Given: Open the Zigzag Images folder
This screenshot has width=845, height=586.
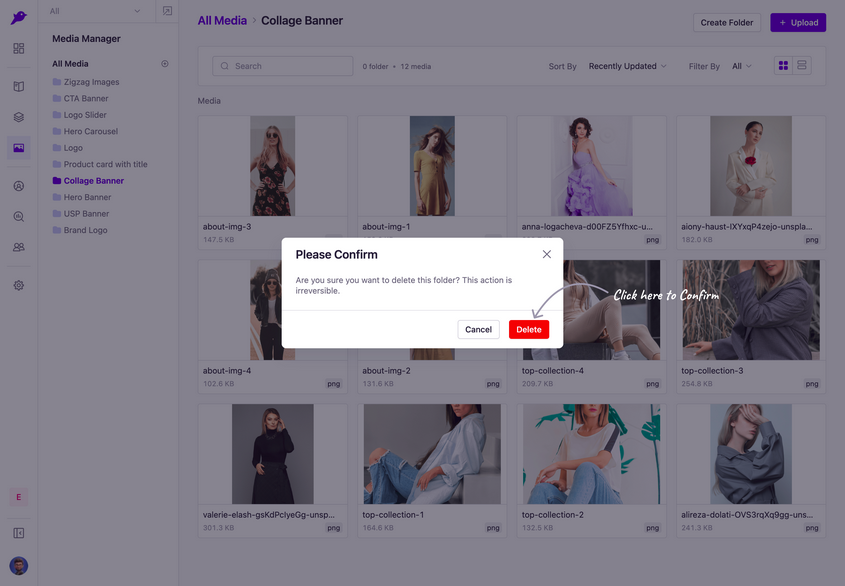Looking at the screenshot, I should tap(86, 82).
